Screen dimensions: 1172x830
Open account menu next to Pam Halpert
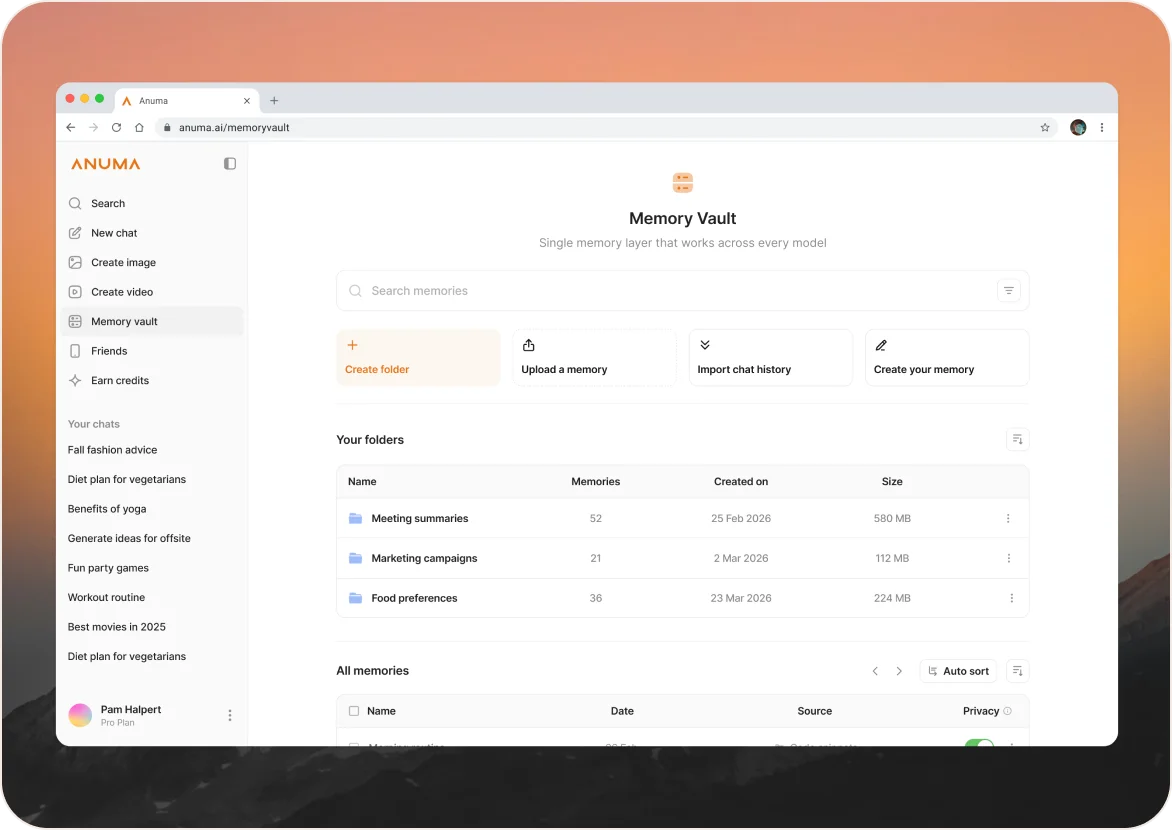click(230, 715)
